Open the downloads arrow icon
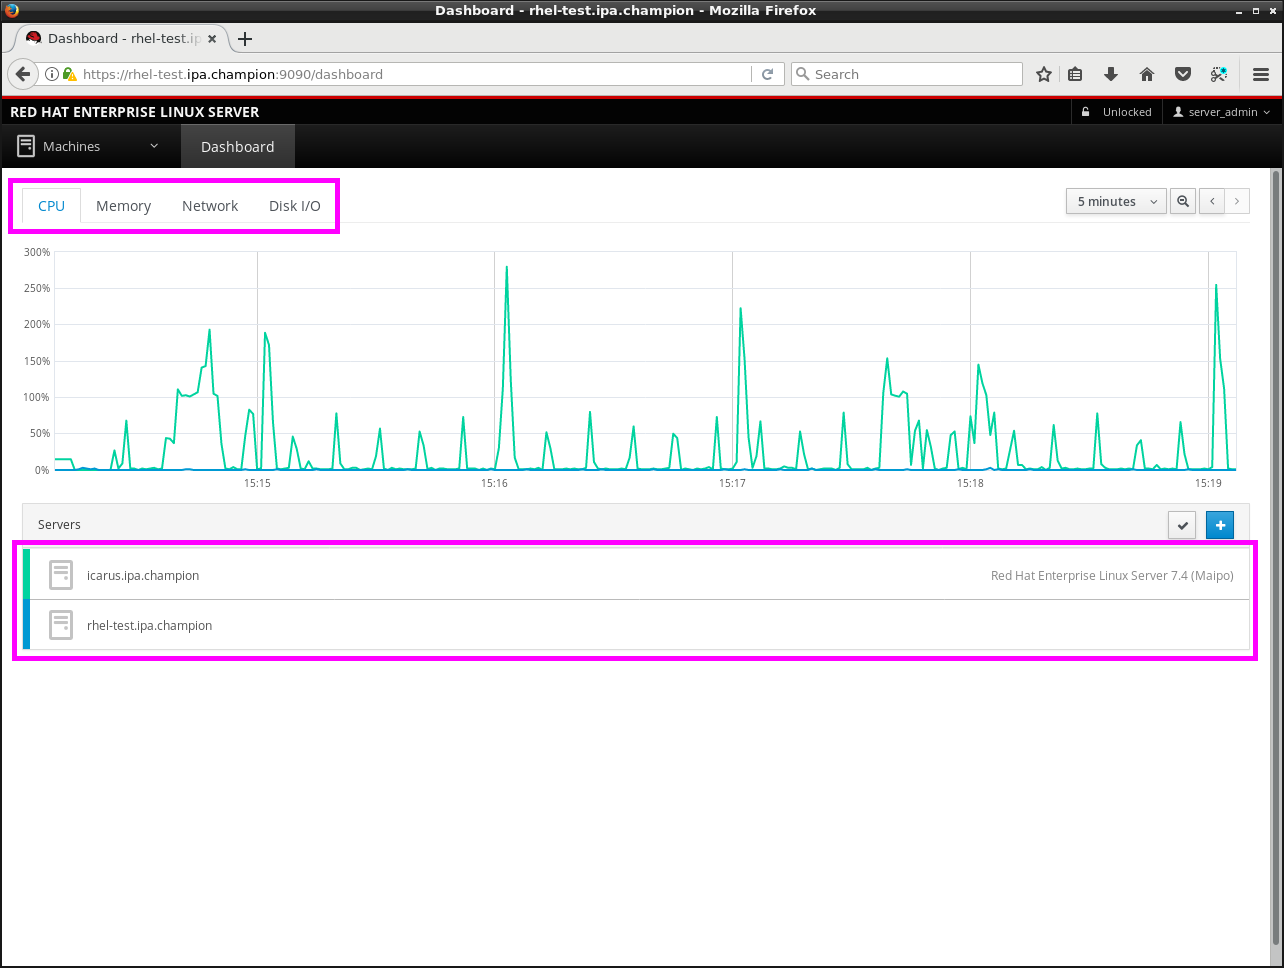The height and width of the screenshot is (968, 1284). point(1110,74)
